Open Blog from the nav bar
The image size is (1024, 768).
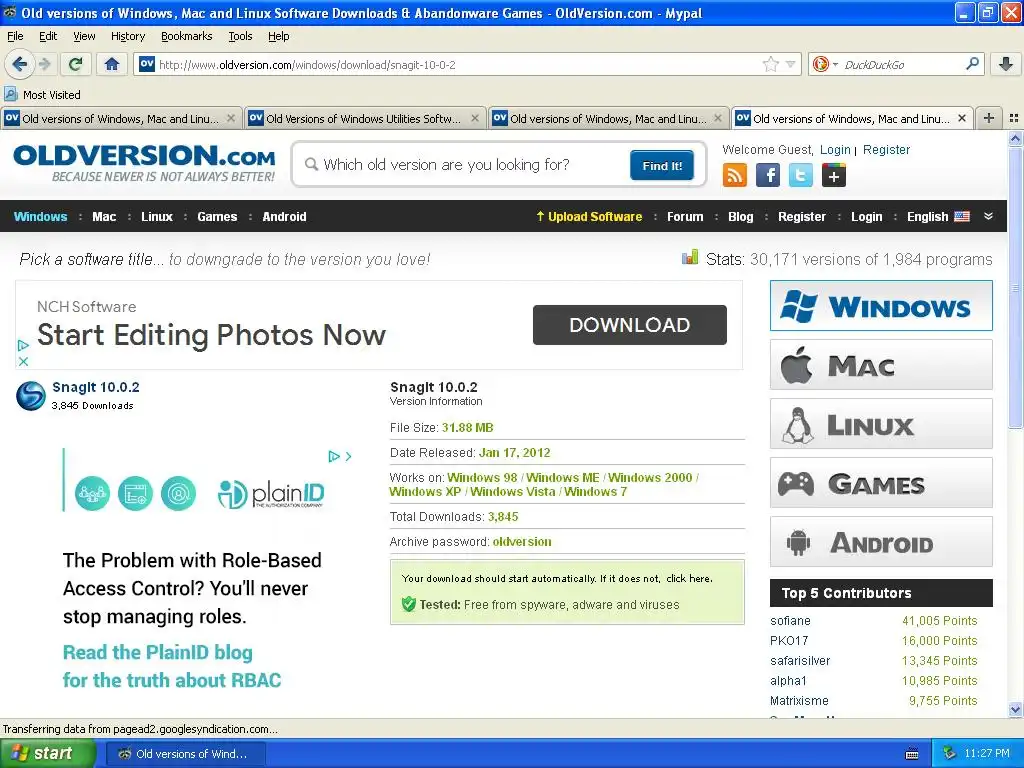741,216
